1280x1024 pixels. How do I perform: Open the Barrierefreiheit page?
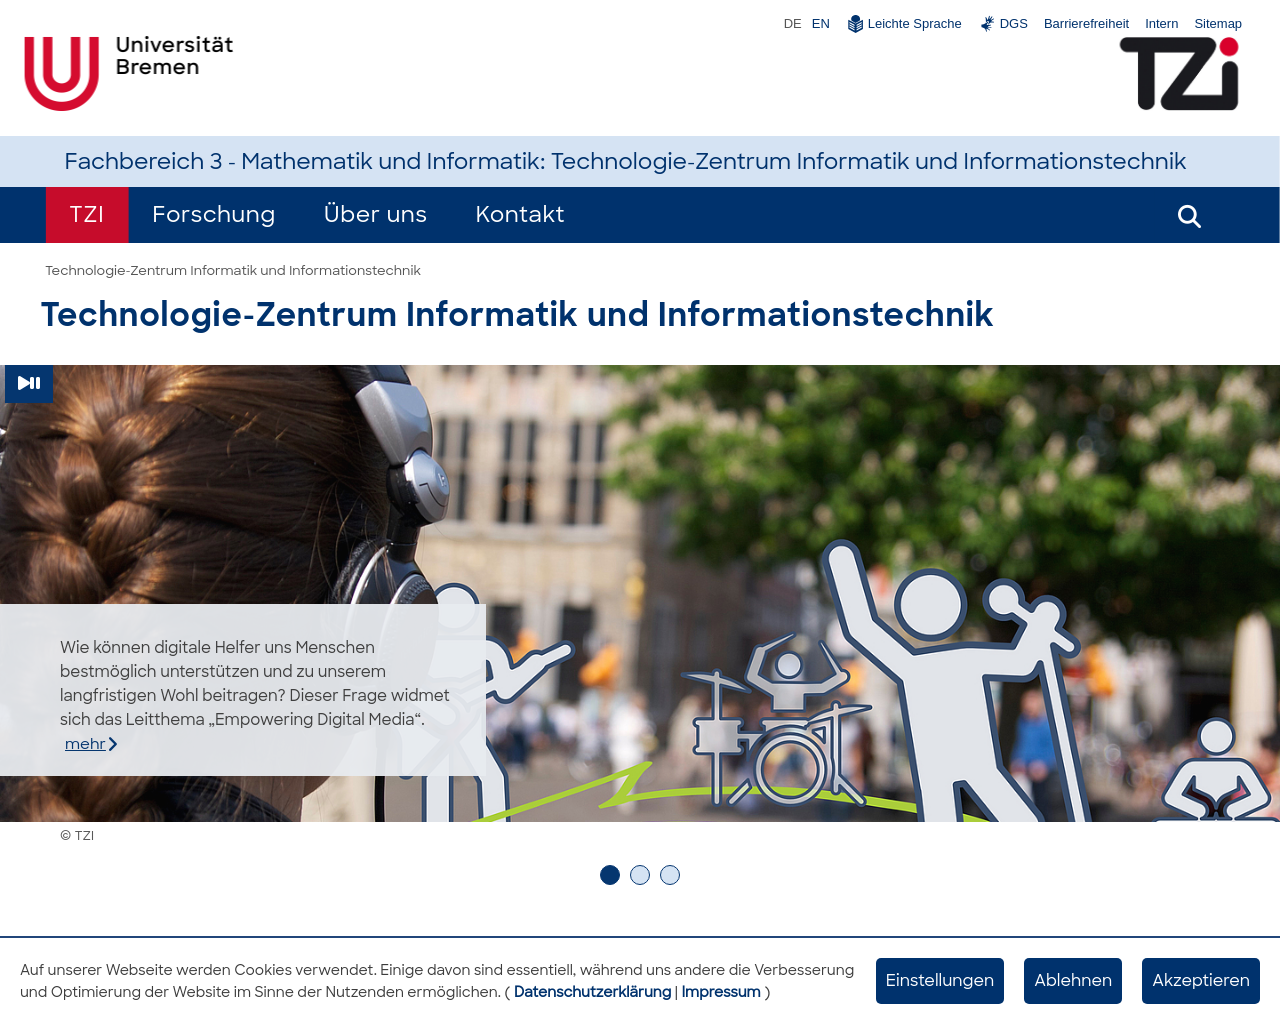(x=1086, y=24)
